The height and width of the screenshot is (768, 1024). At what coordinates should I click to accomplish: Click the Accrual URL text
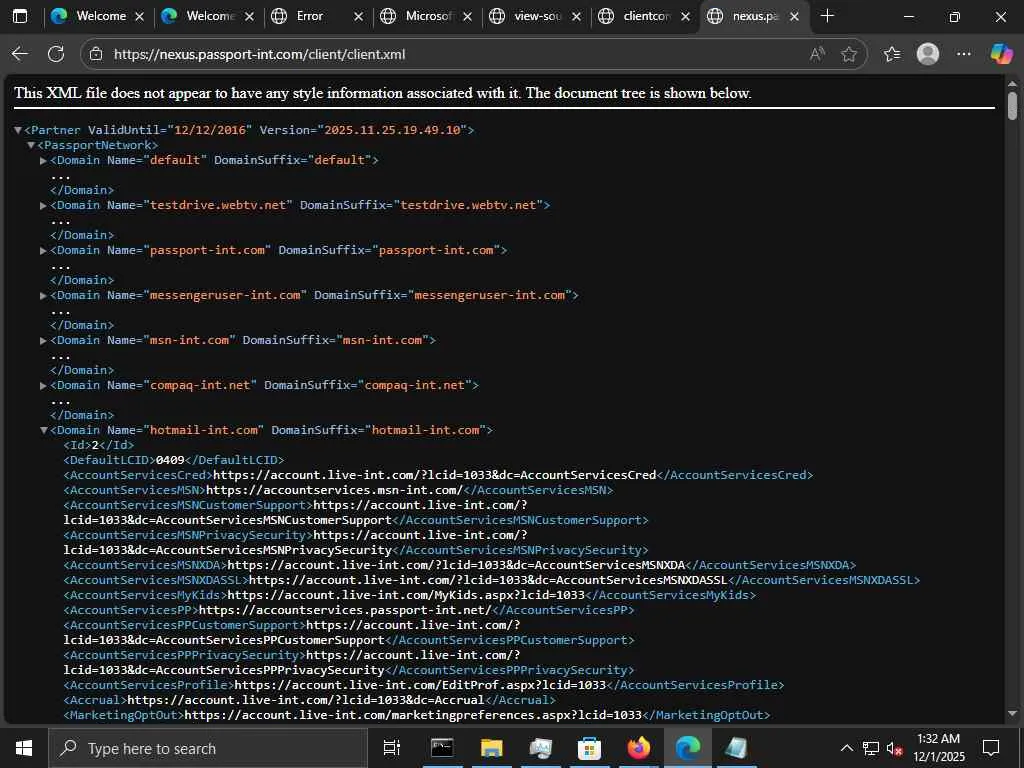click(x=306, y=700)
